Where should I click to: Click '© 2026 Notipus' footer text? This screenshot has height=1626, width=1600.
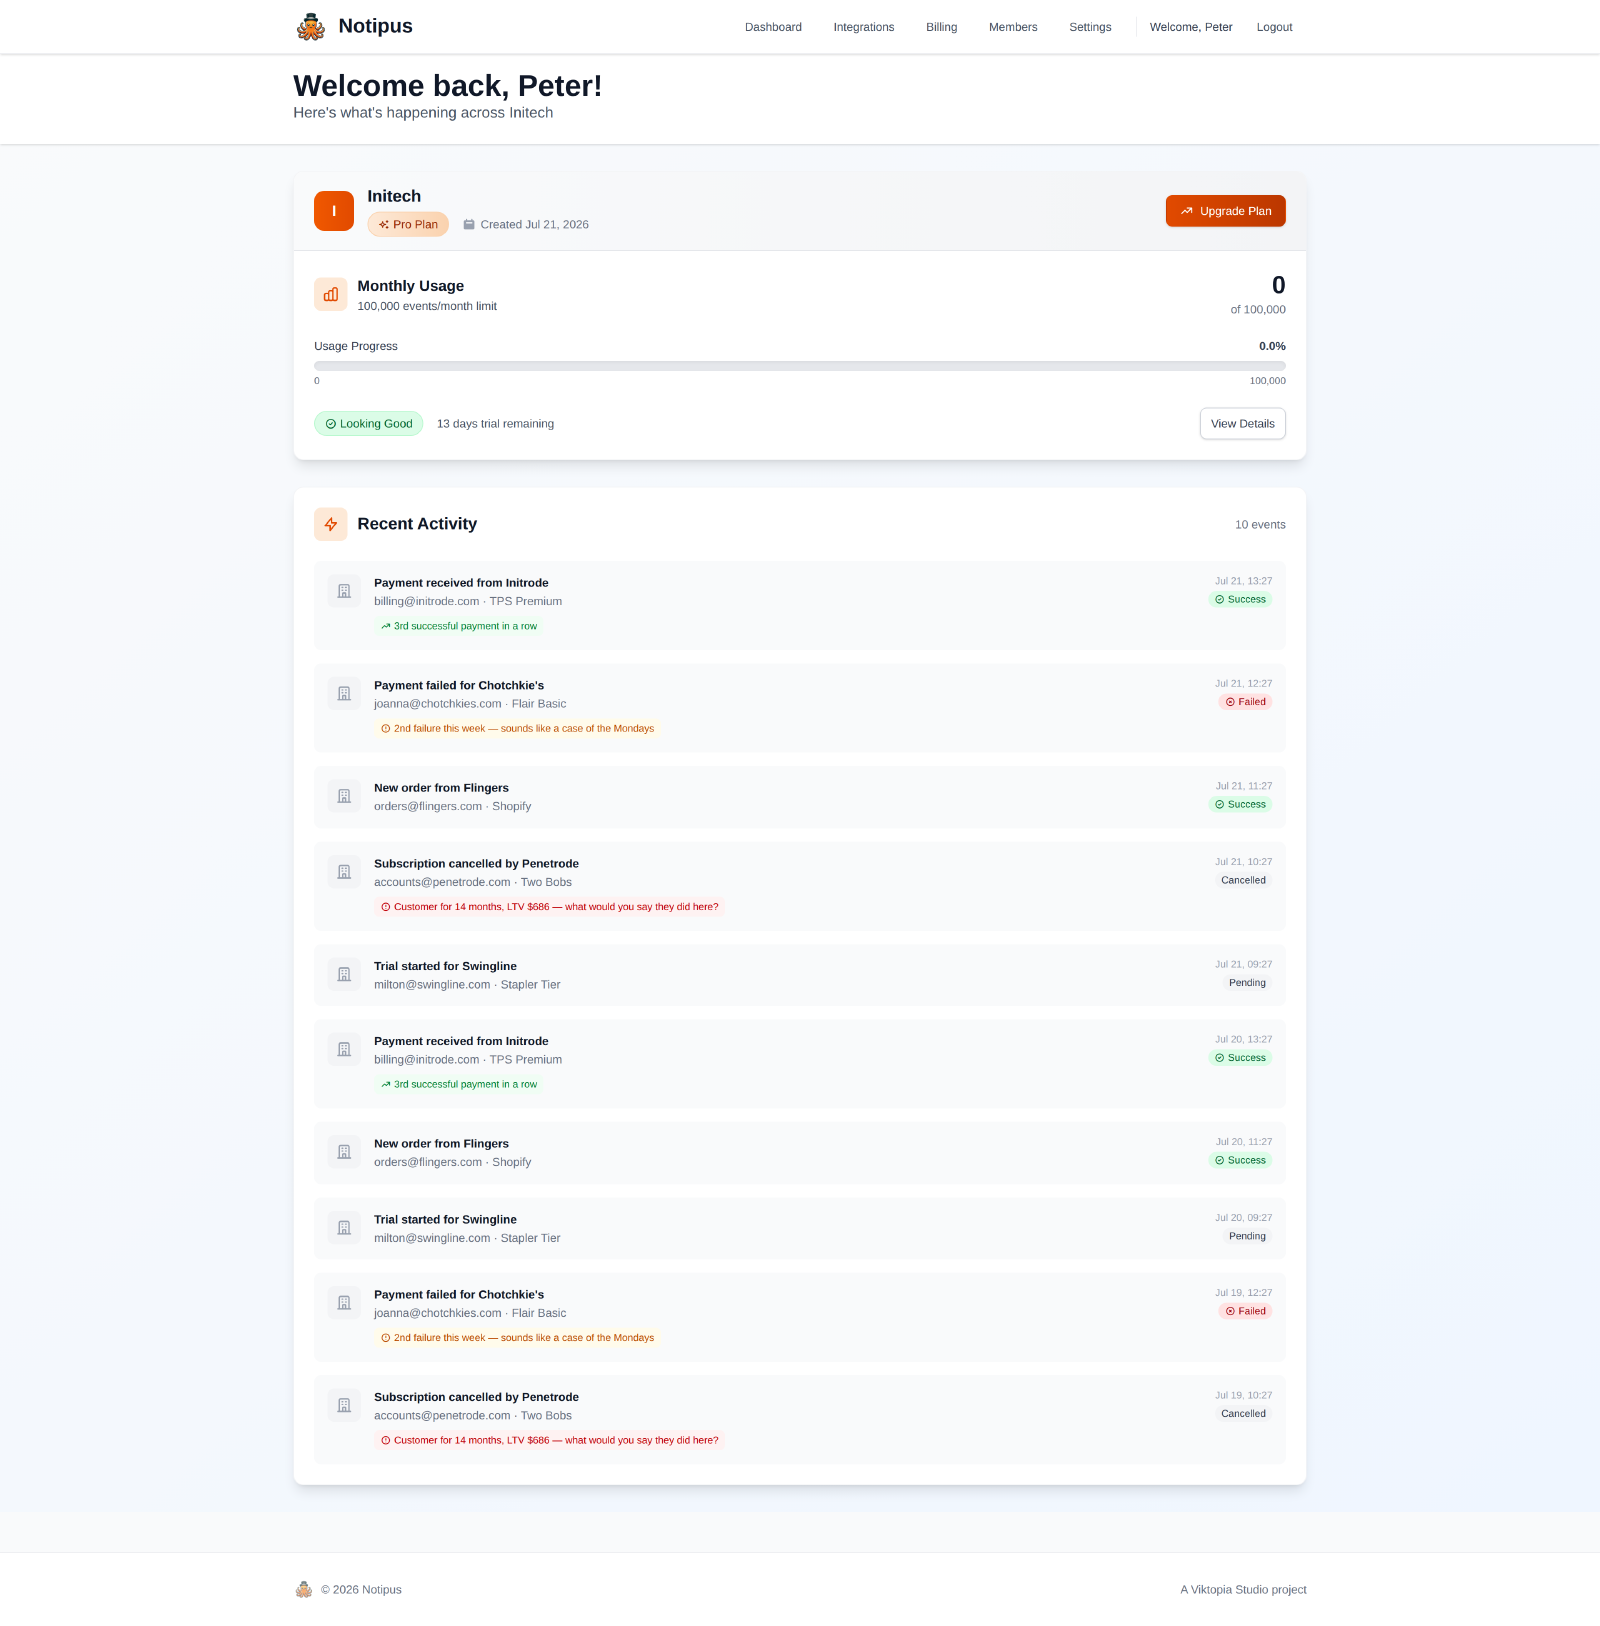click(x=361, y=1590)
